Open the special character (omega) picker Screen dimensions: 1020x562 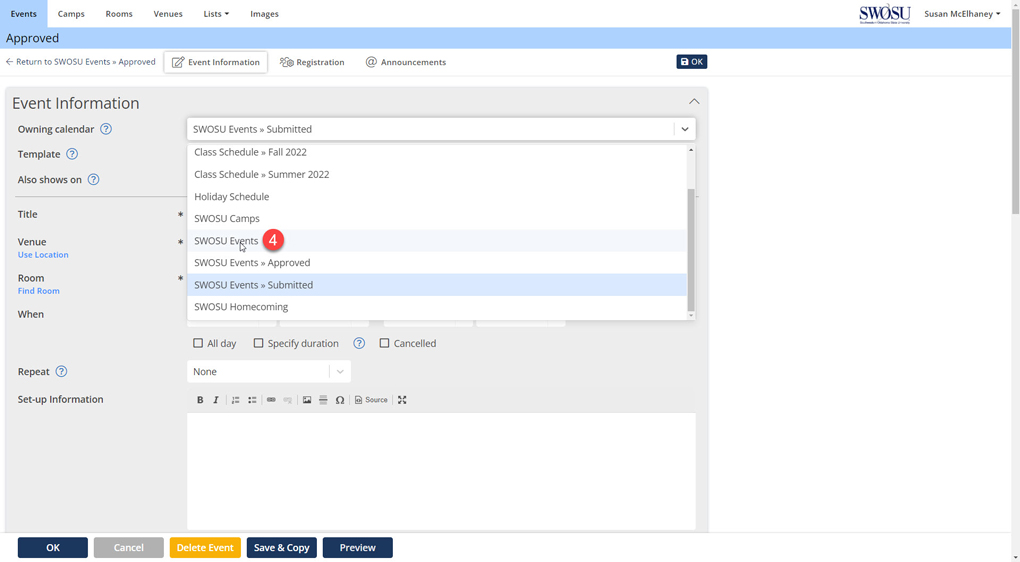pos(340,400)
